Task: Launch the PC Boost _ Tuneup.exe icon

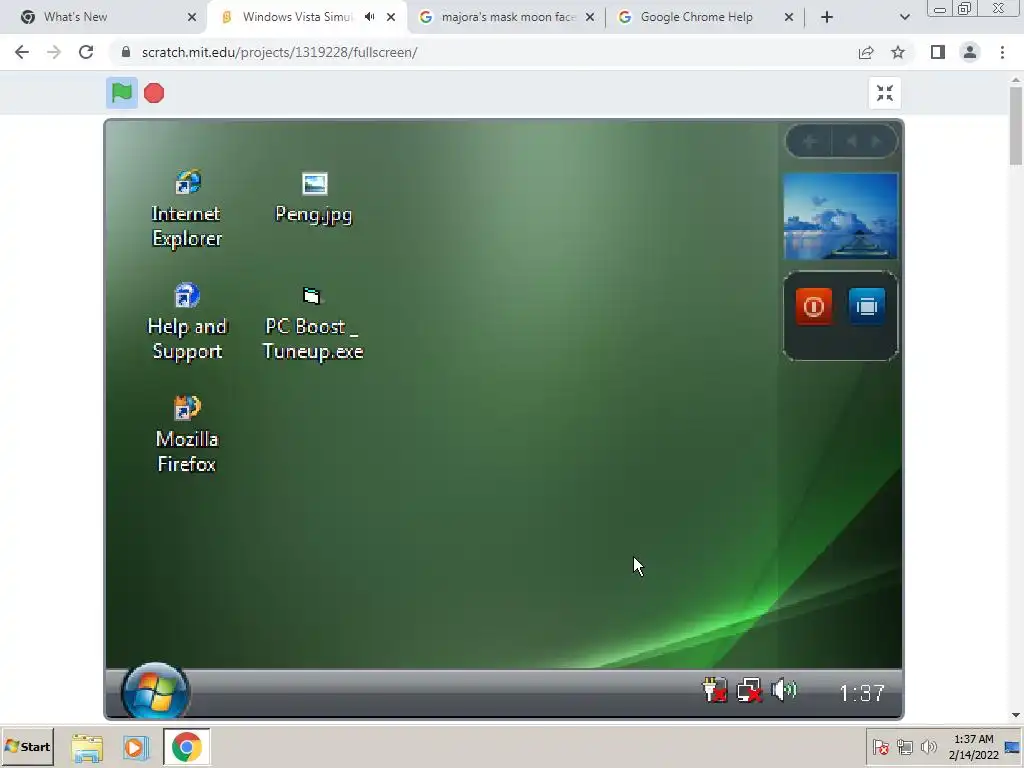Action: (x=313, y=323)
